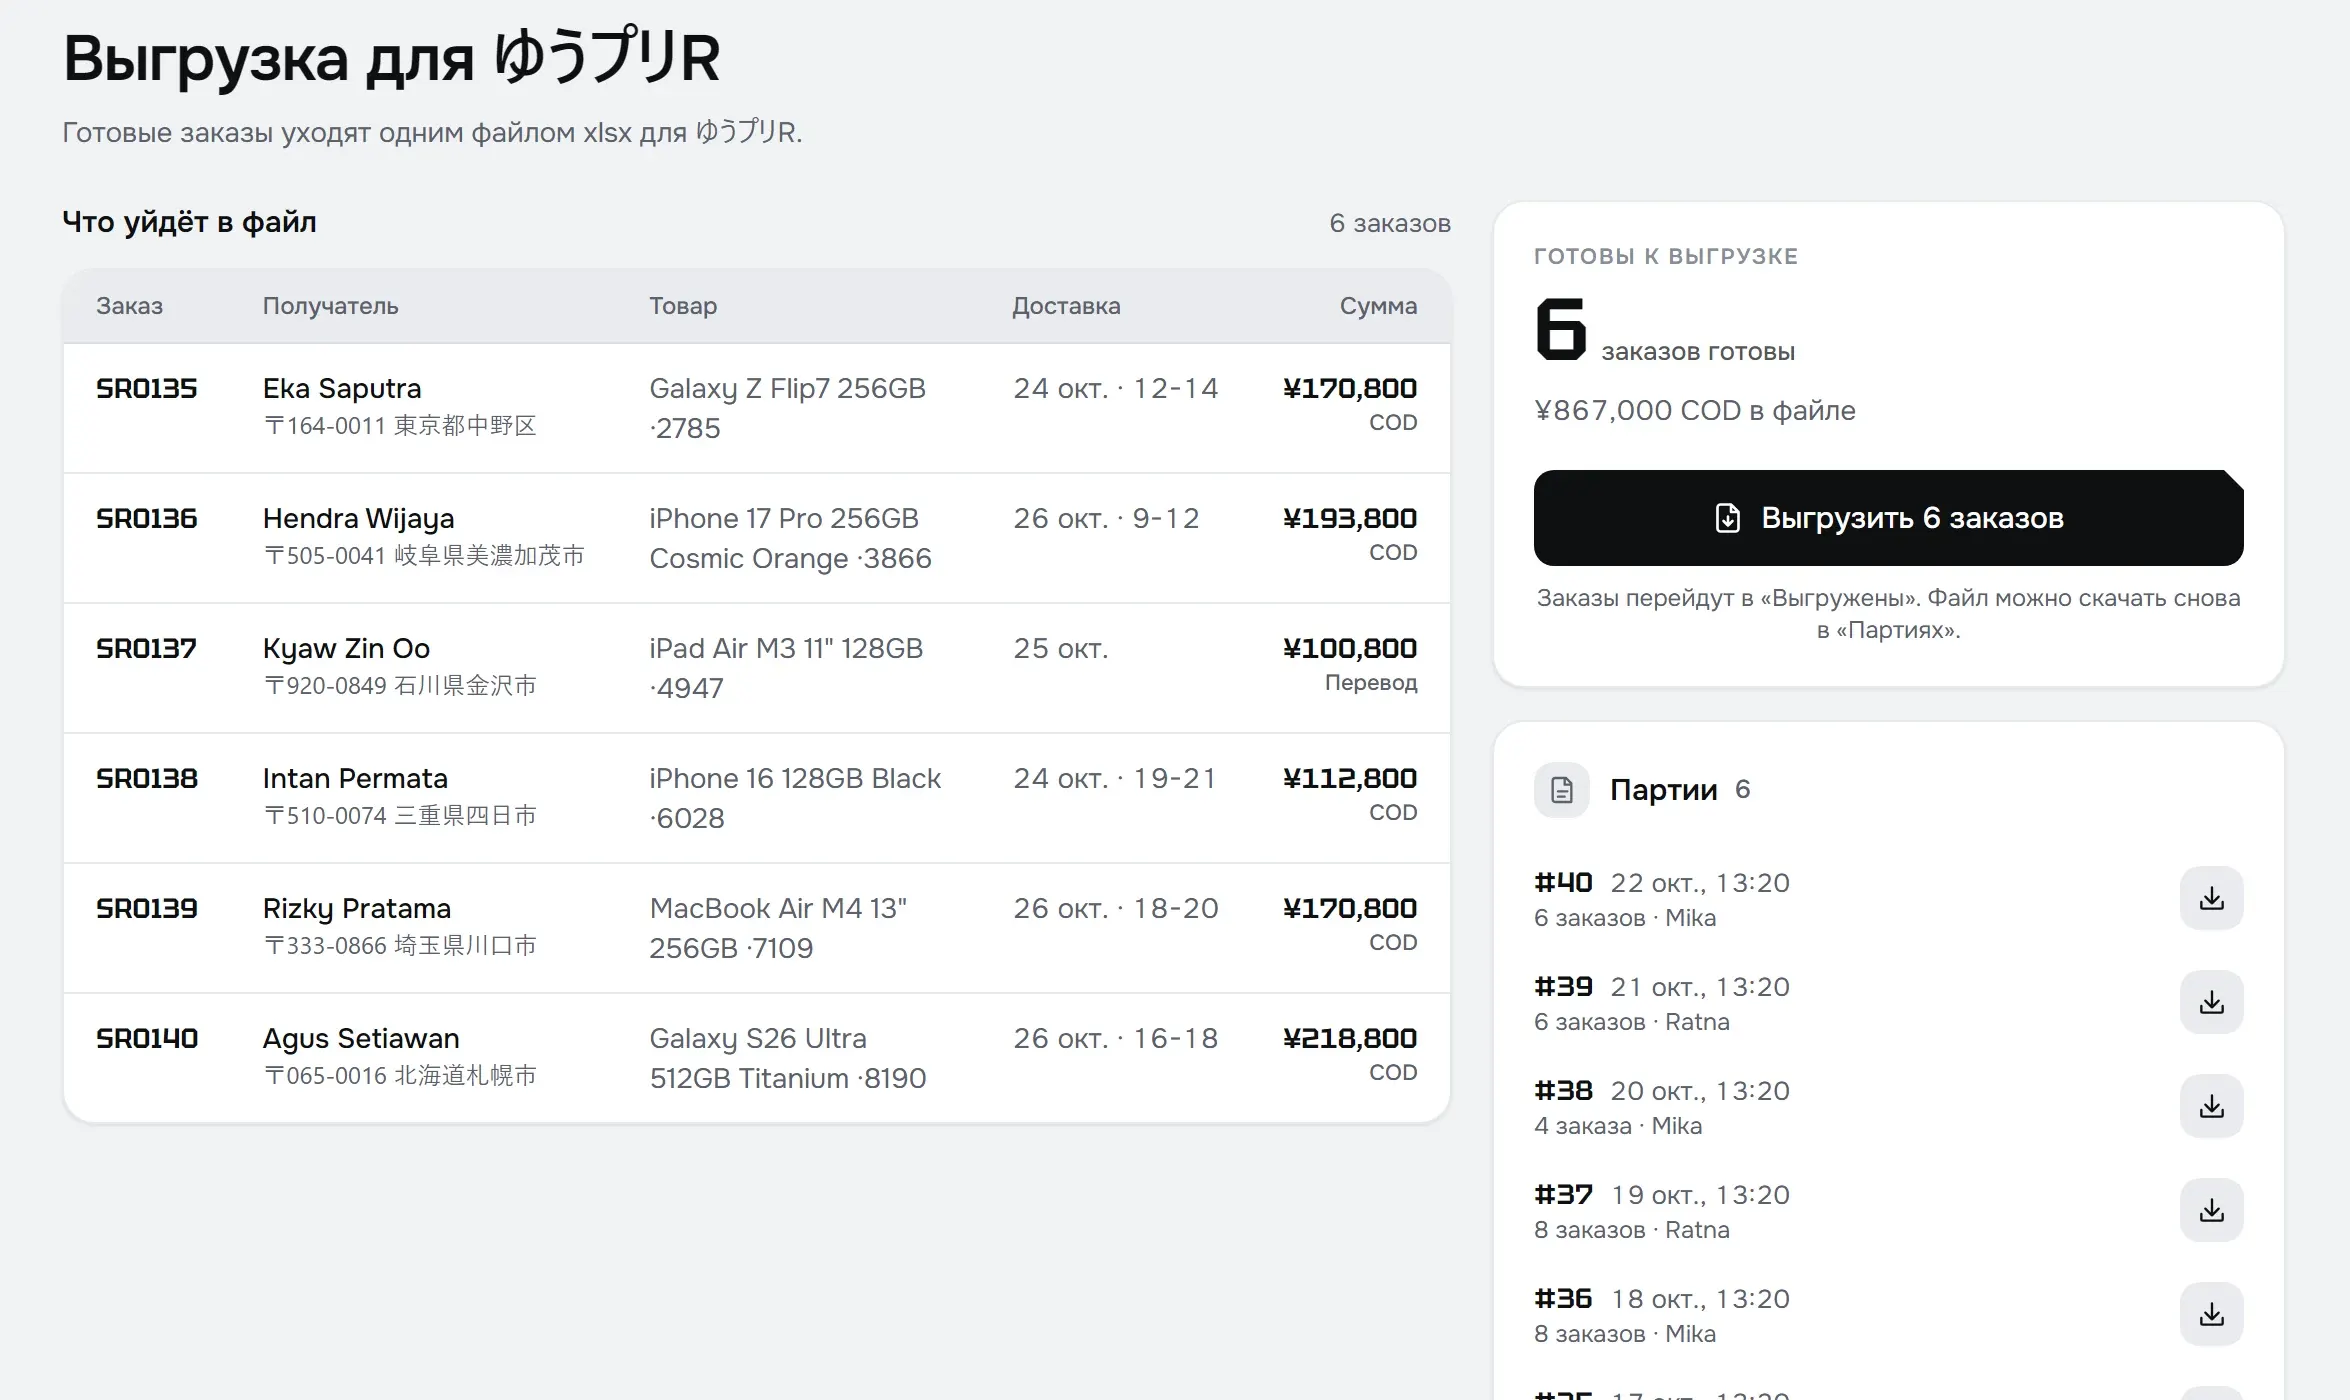Download batch #39 file
This screenshot has width=2350, height=1400.
2211,1002
